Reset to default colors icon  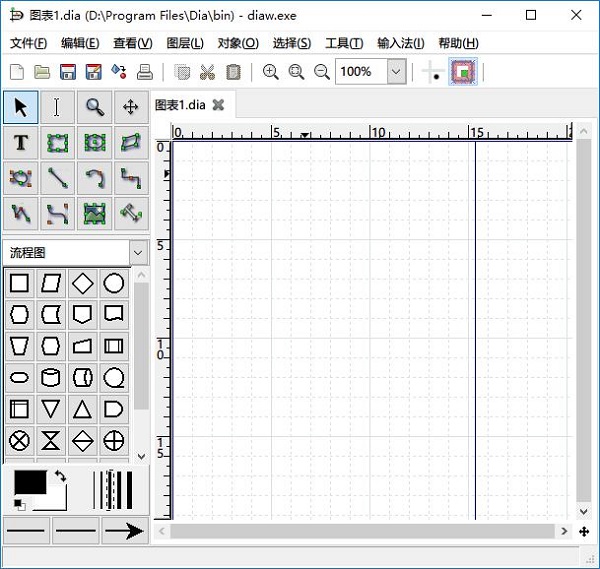point(20,505)
